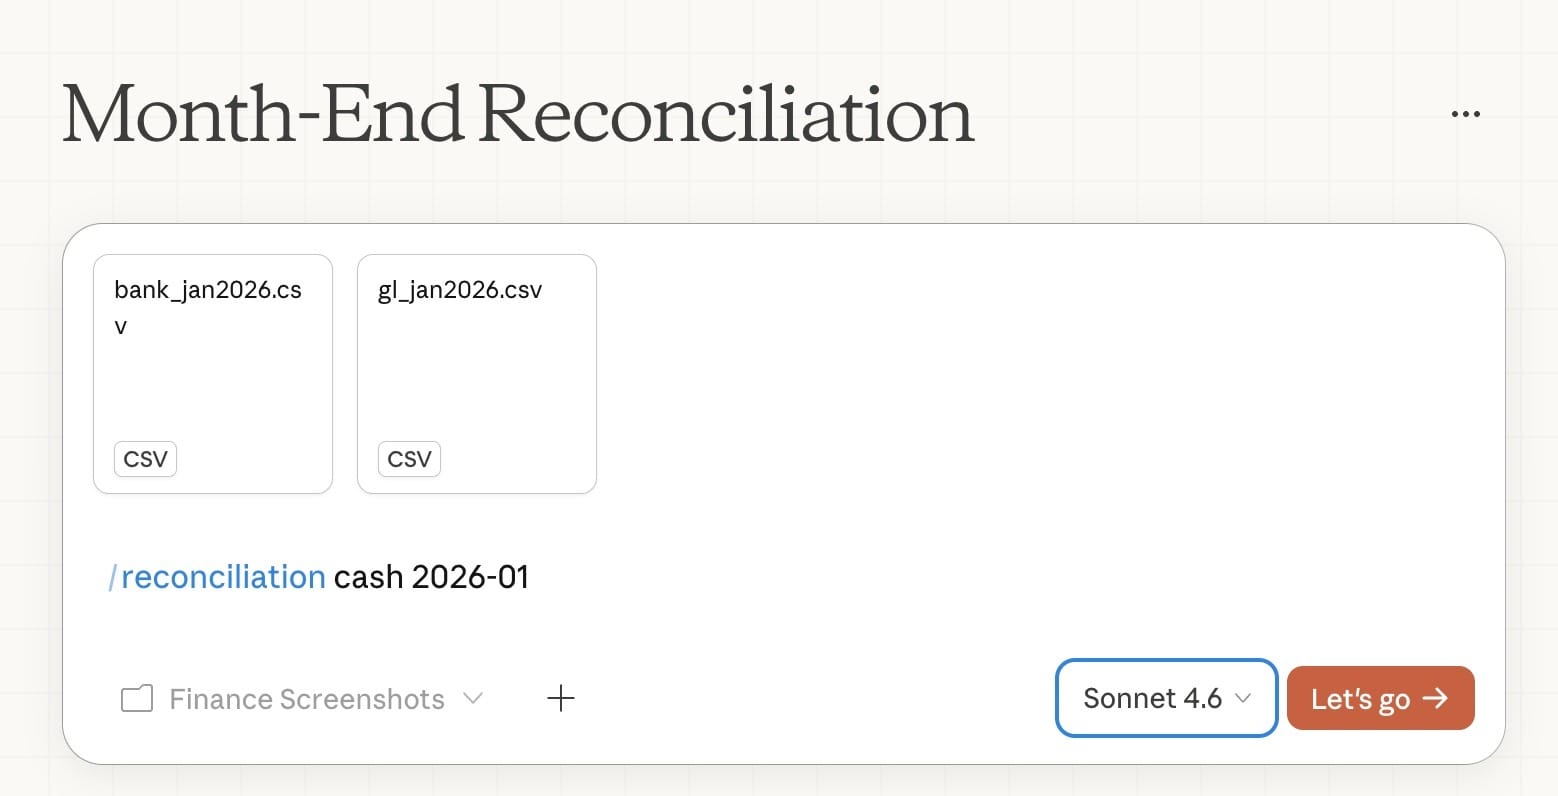Open the gl_jan2026.csv attachment card
The width and height of the screenshot is (1558, 796).
tap(476, 374)
